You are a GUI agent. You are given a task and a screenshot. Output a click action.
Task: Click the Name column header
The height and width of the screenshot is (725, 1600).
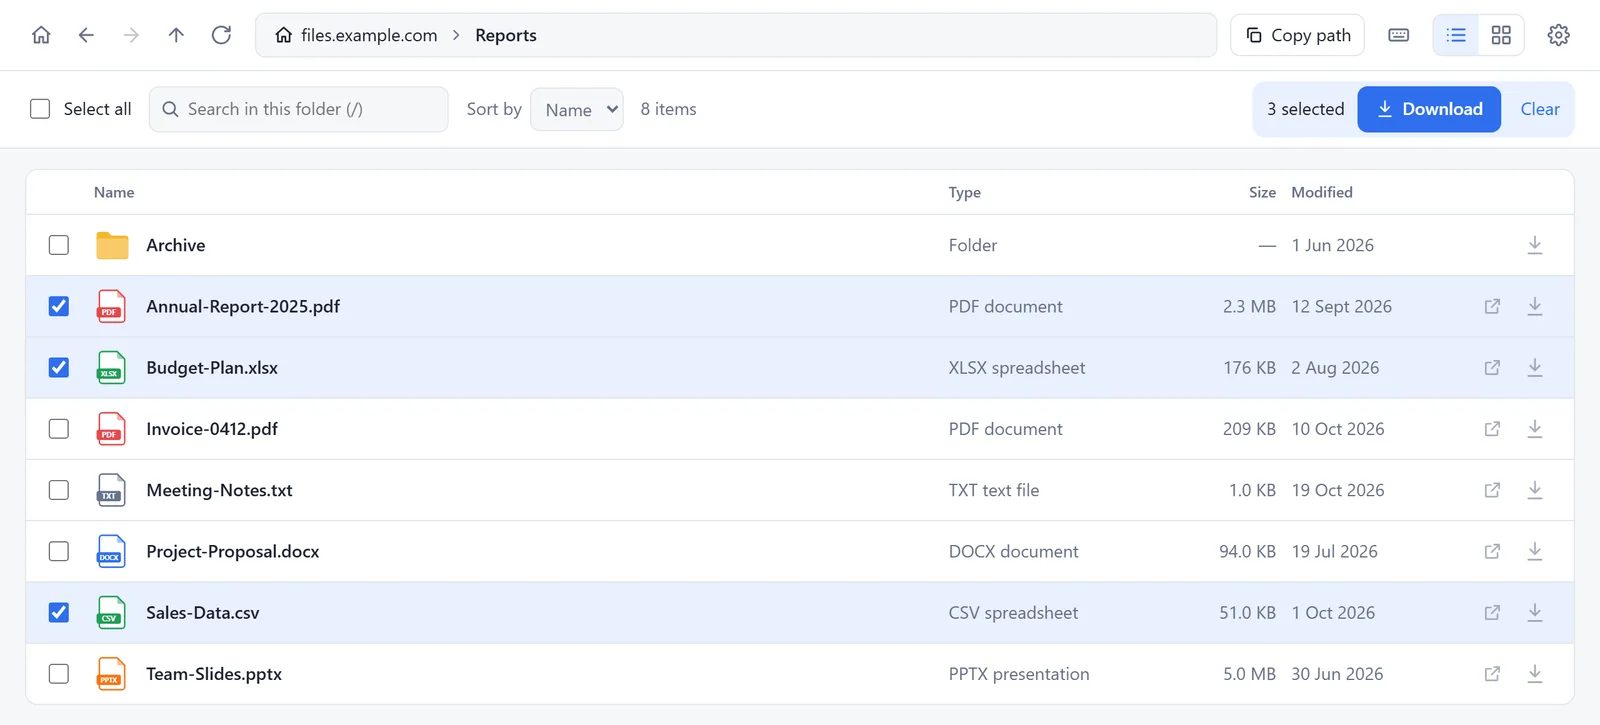pyautogui.click(x=114, y=192)
